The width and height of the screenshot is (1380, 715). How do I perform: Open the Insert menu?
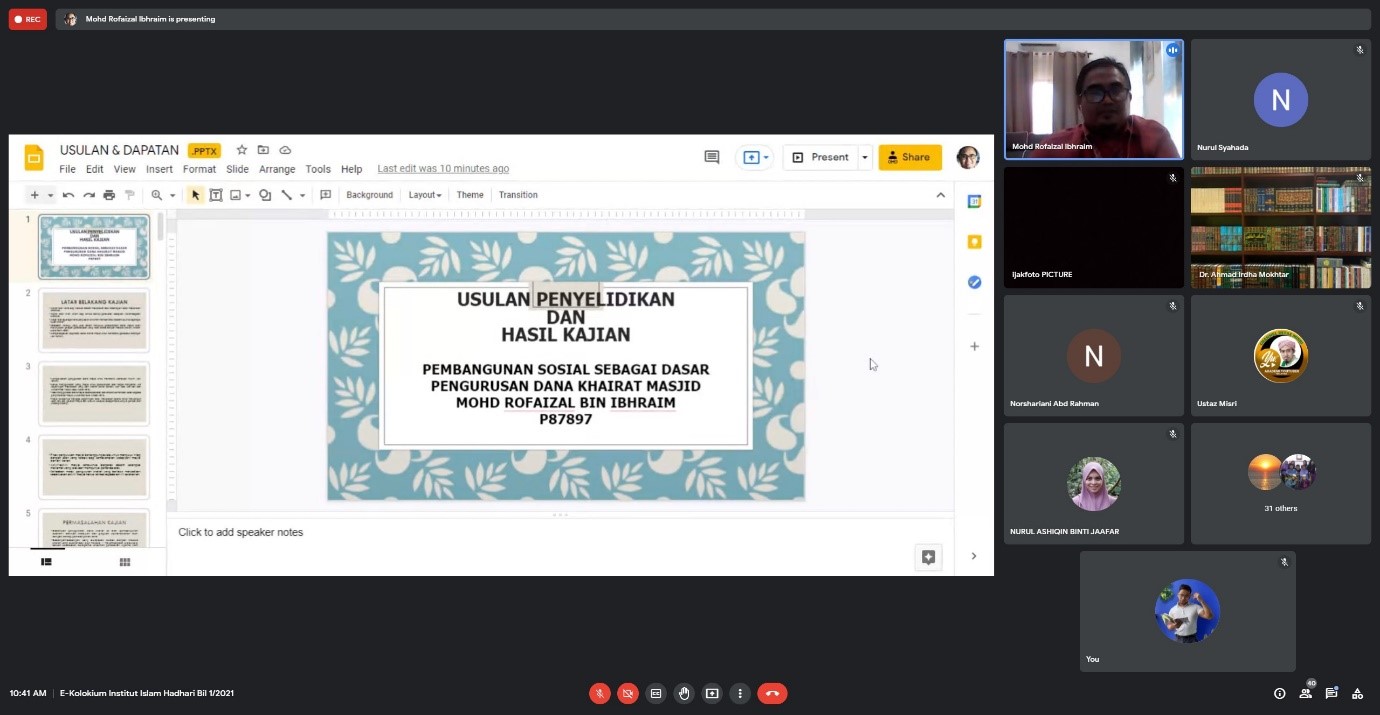[x=159, y=169]
